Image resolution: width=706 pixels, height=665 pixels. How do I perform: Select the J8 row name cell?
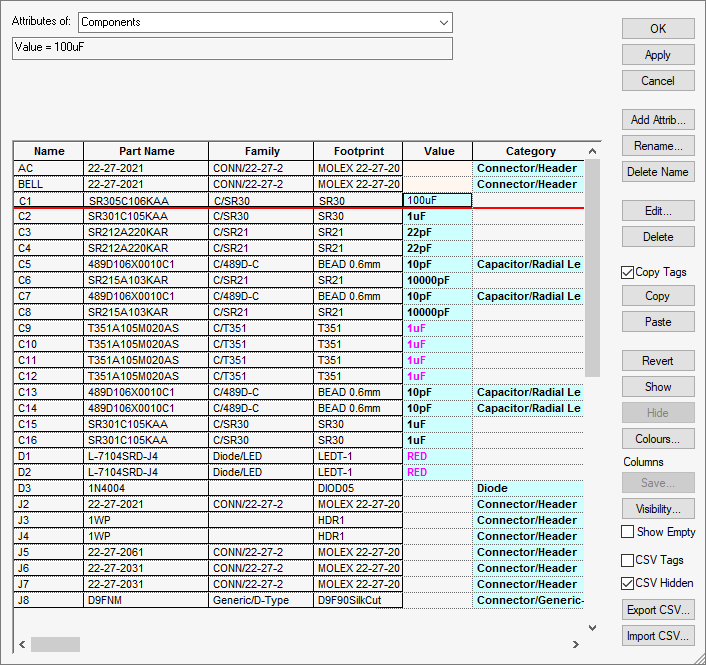pyautogui.click(x=48, y=600)
